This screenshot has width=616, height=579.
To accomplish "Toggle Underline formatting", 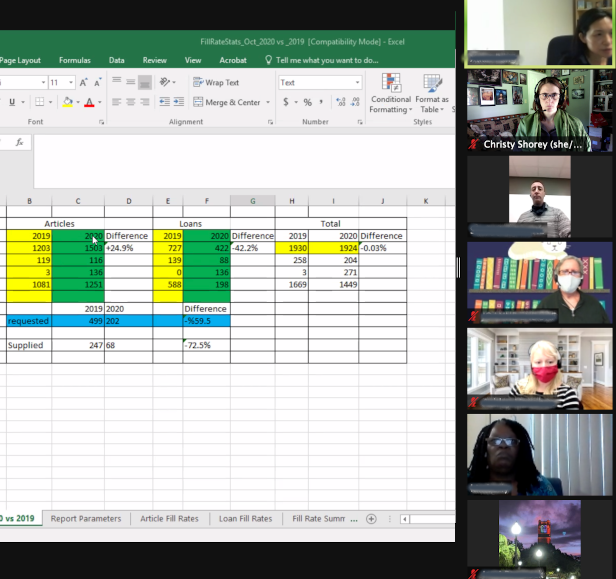I will pyautogui.click(x=12, y=102).
